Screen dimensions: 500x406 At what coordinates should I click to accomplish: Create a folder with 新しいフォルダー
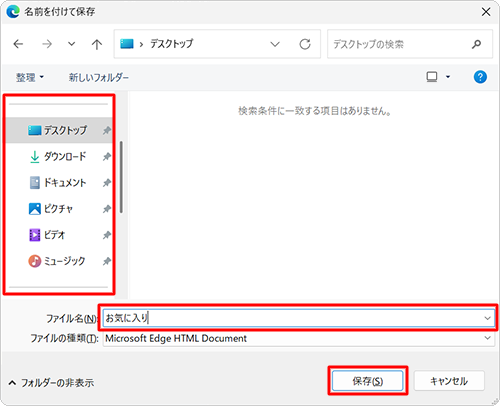pos(99,77)
